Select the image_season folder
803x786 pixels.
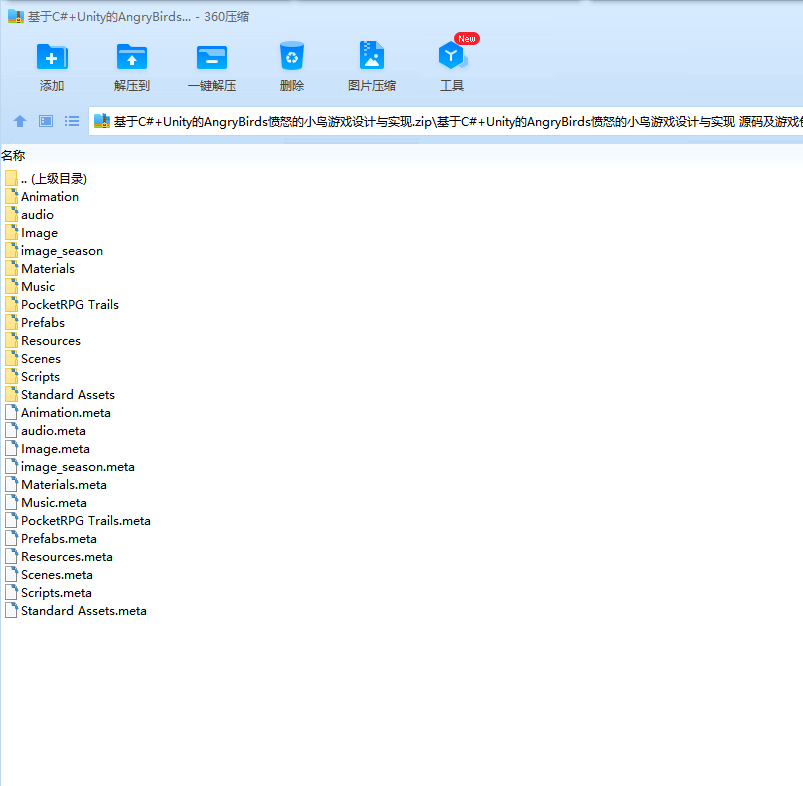point(54,251)
